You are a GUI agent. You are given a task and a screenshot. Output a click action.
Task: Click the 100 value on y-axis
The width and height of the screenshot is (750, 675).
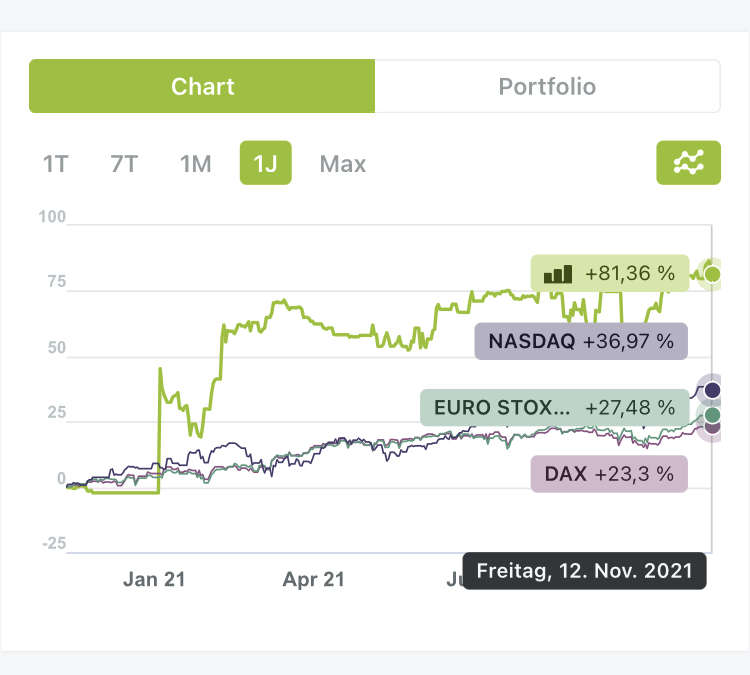[x=52, y=217]
